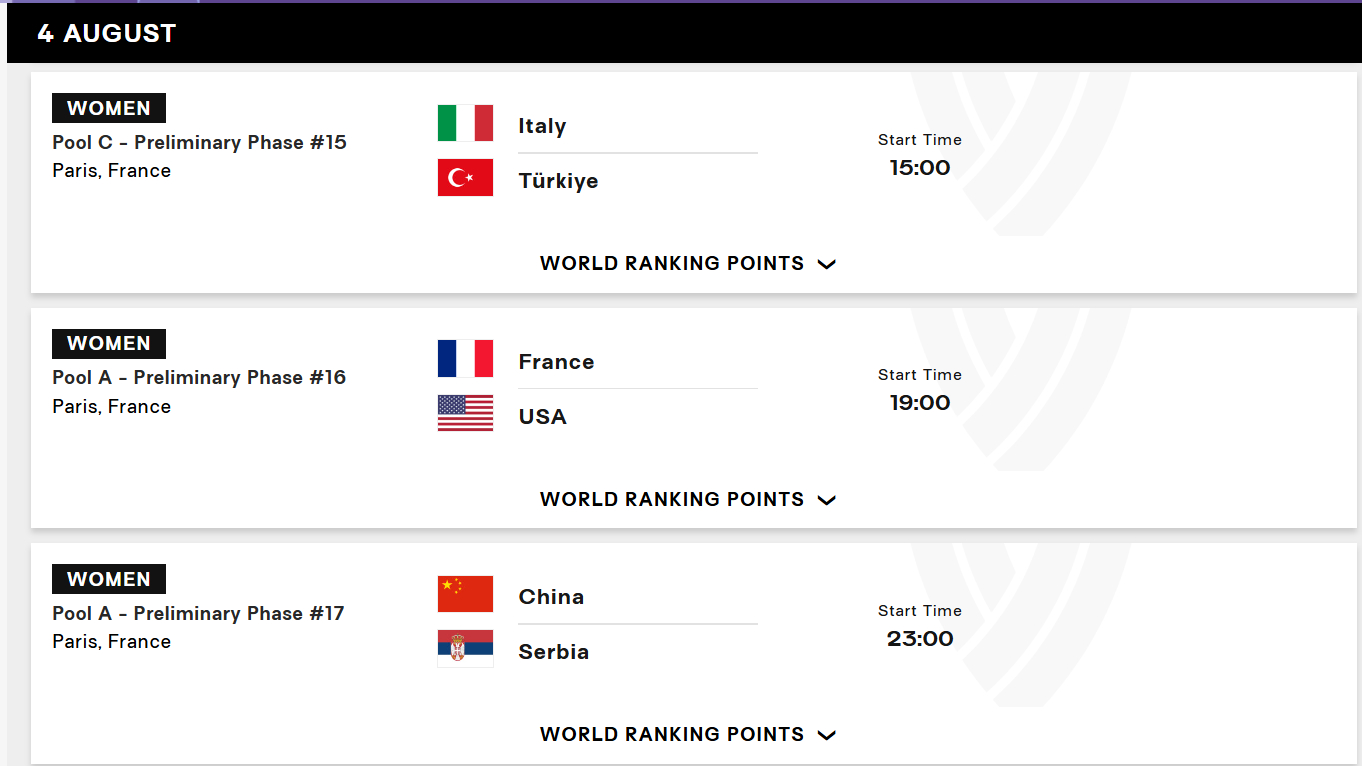
Task: Click the WOMEN badge on match #17
Action: tap(109, 579)
